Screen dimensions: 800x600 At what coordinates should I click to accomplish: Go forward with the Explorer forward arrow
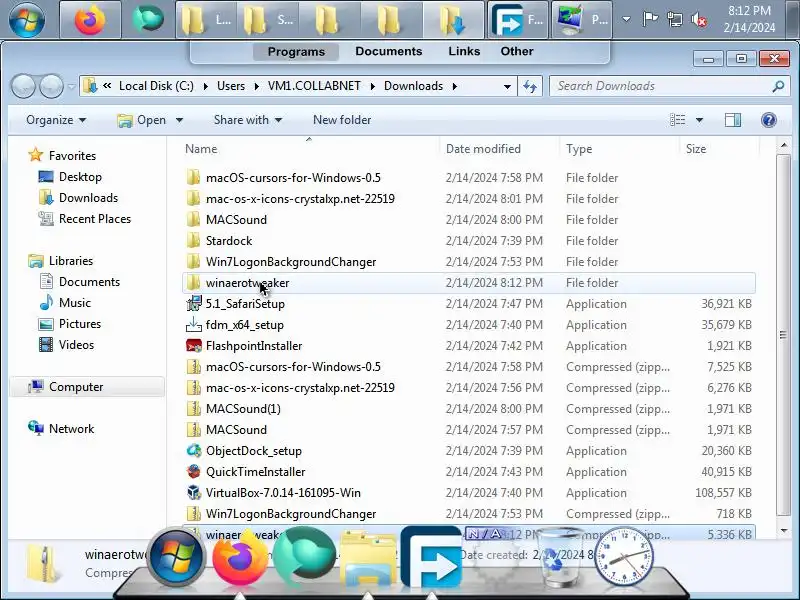pos(52,86)
